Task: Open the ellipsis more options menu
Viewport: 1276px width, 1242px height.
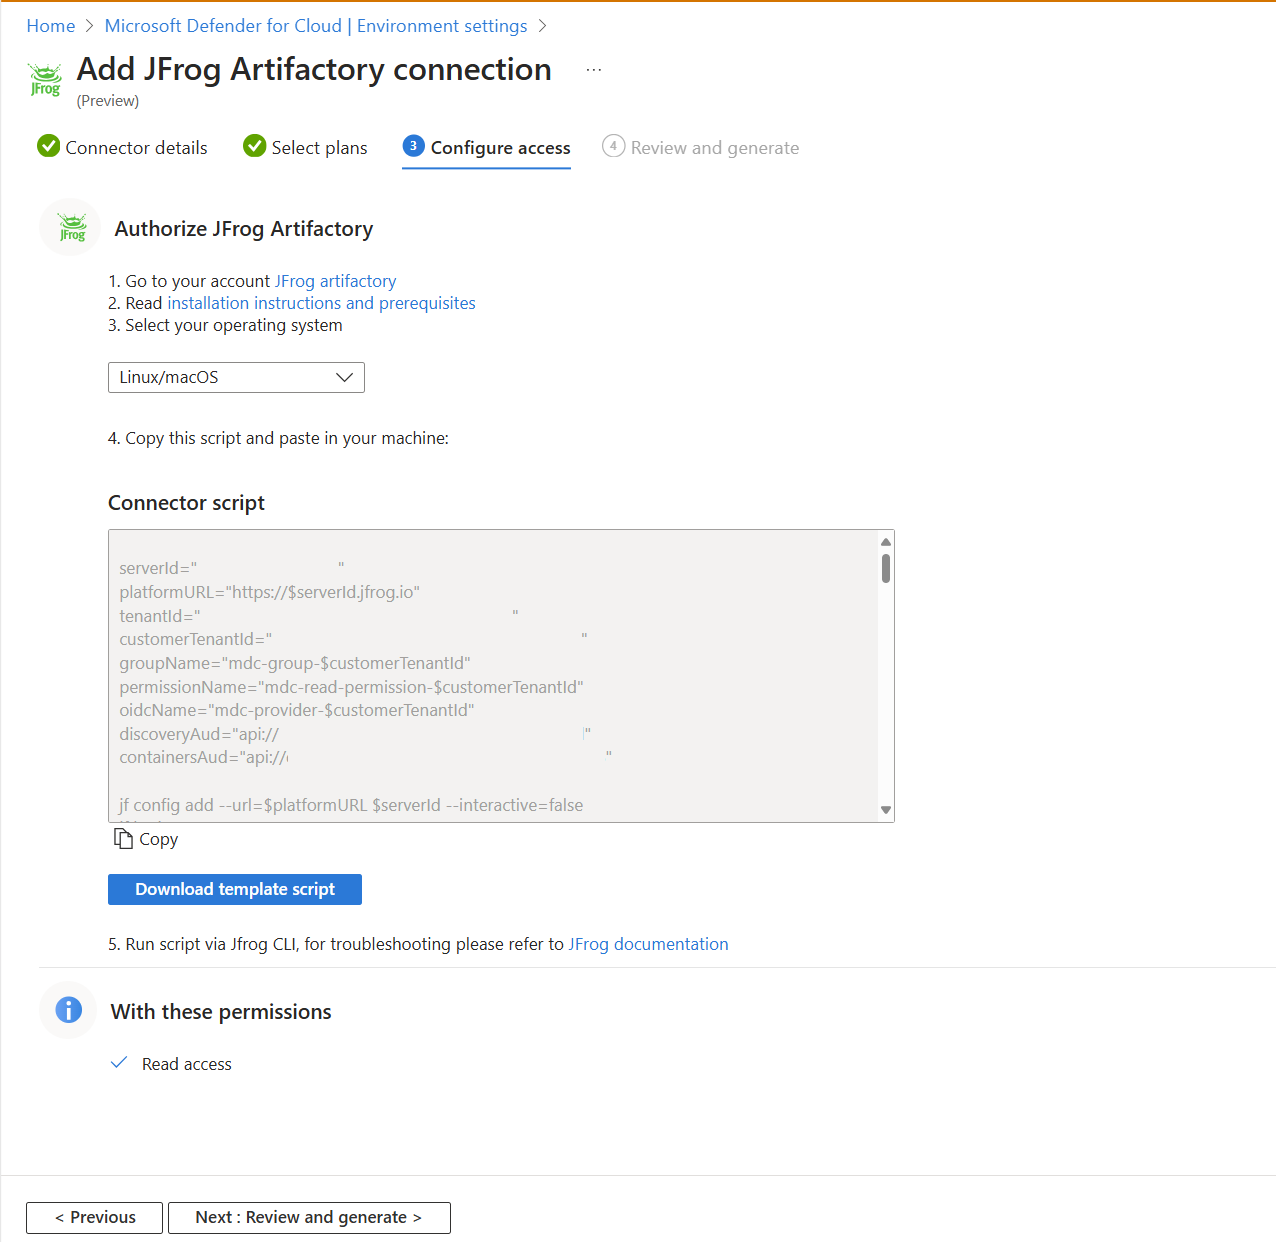Action: pyautogui.click(x=594, y=70)
